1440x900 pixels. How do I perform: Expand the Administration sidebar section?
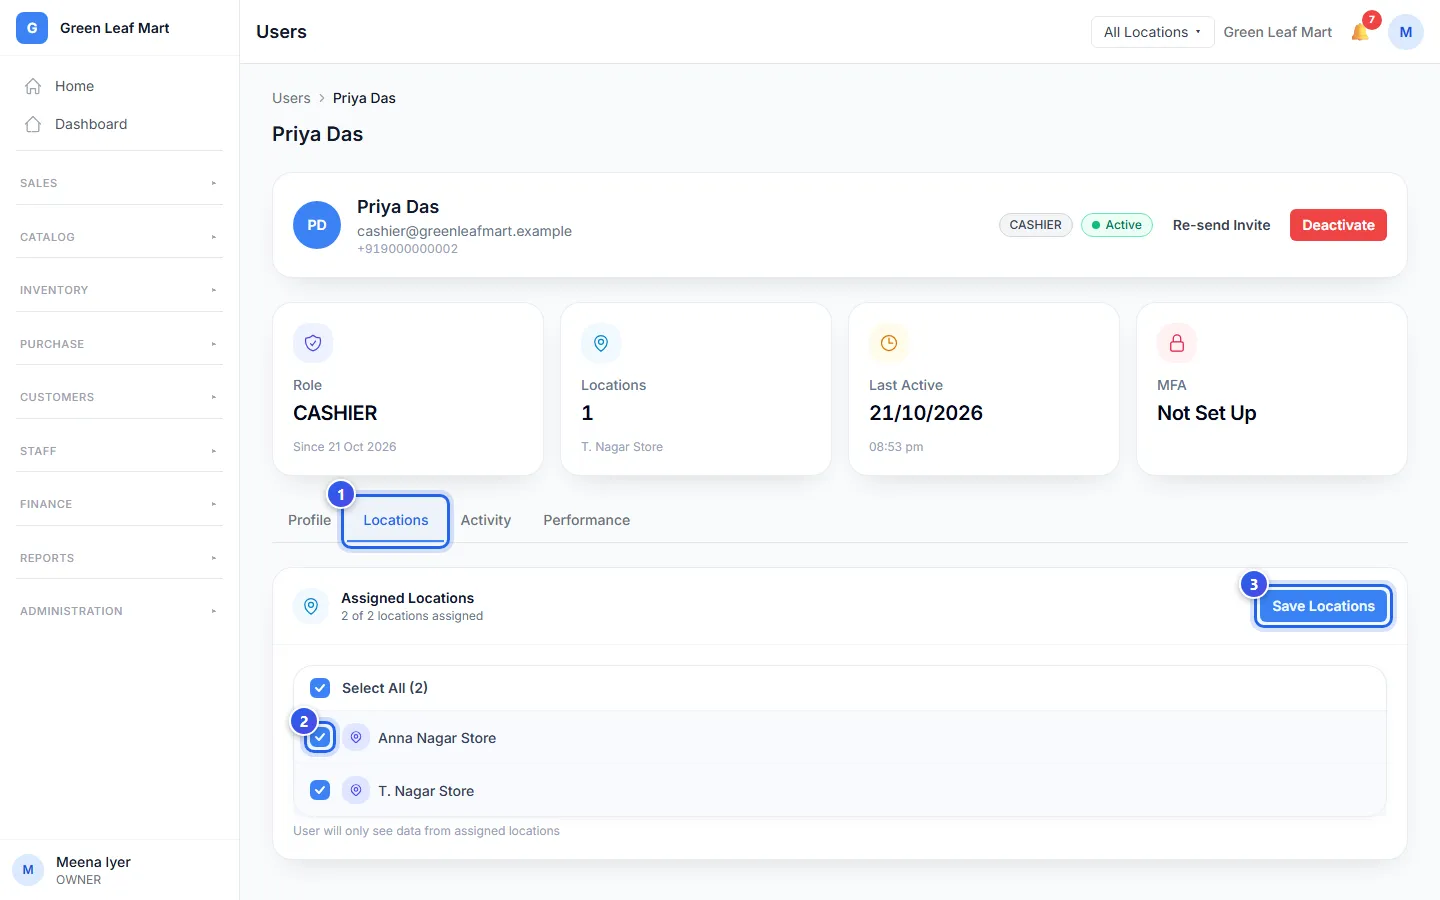(119, 611)
